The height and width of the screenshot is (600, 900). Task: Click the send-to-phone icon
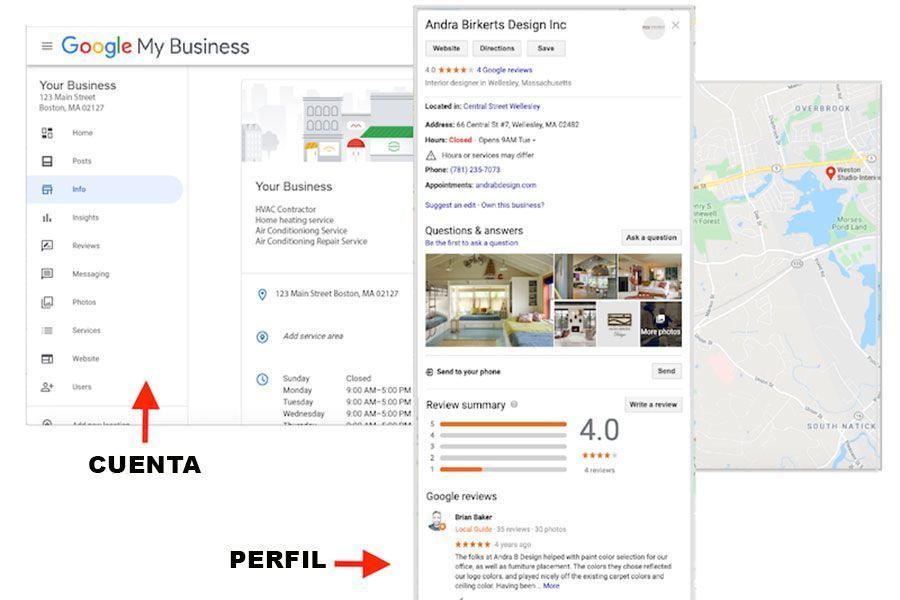pos(429,372)
